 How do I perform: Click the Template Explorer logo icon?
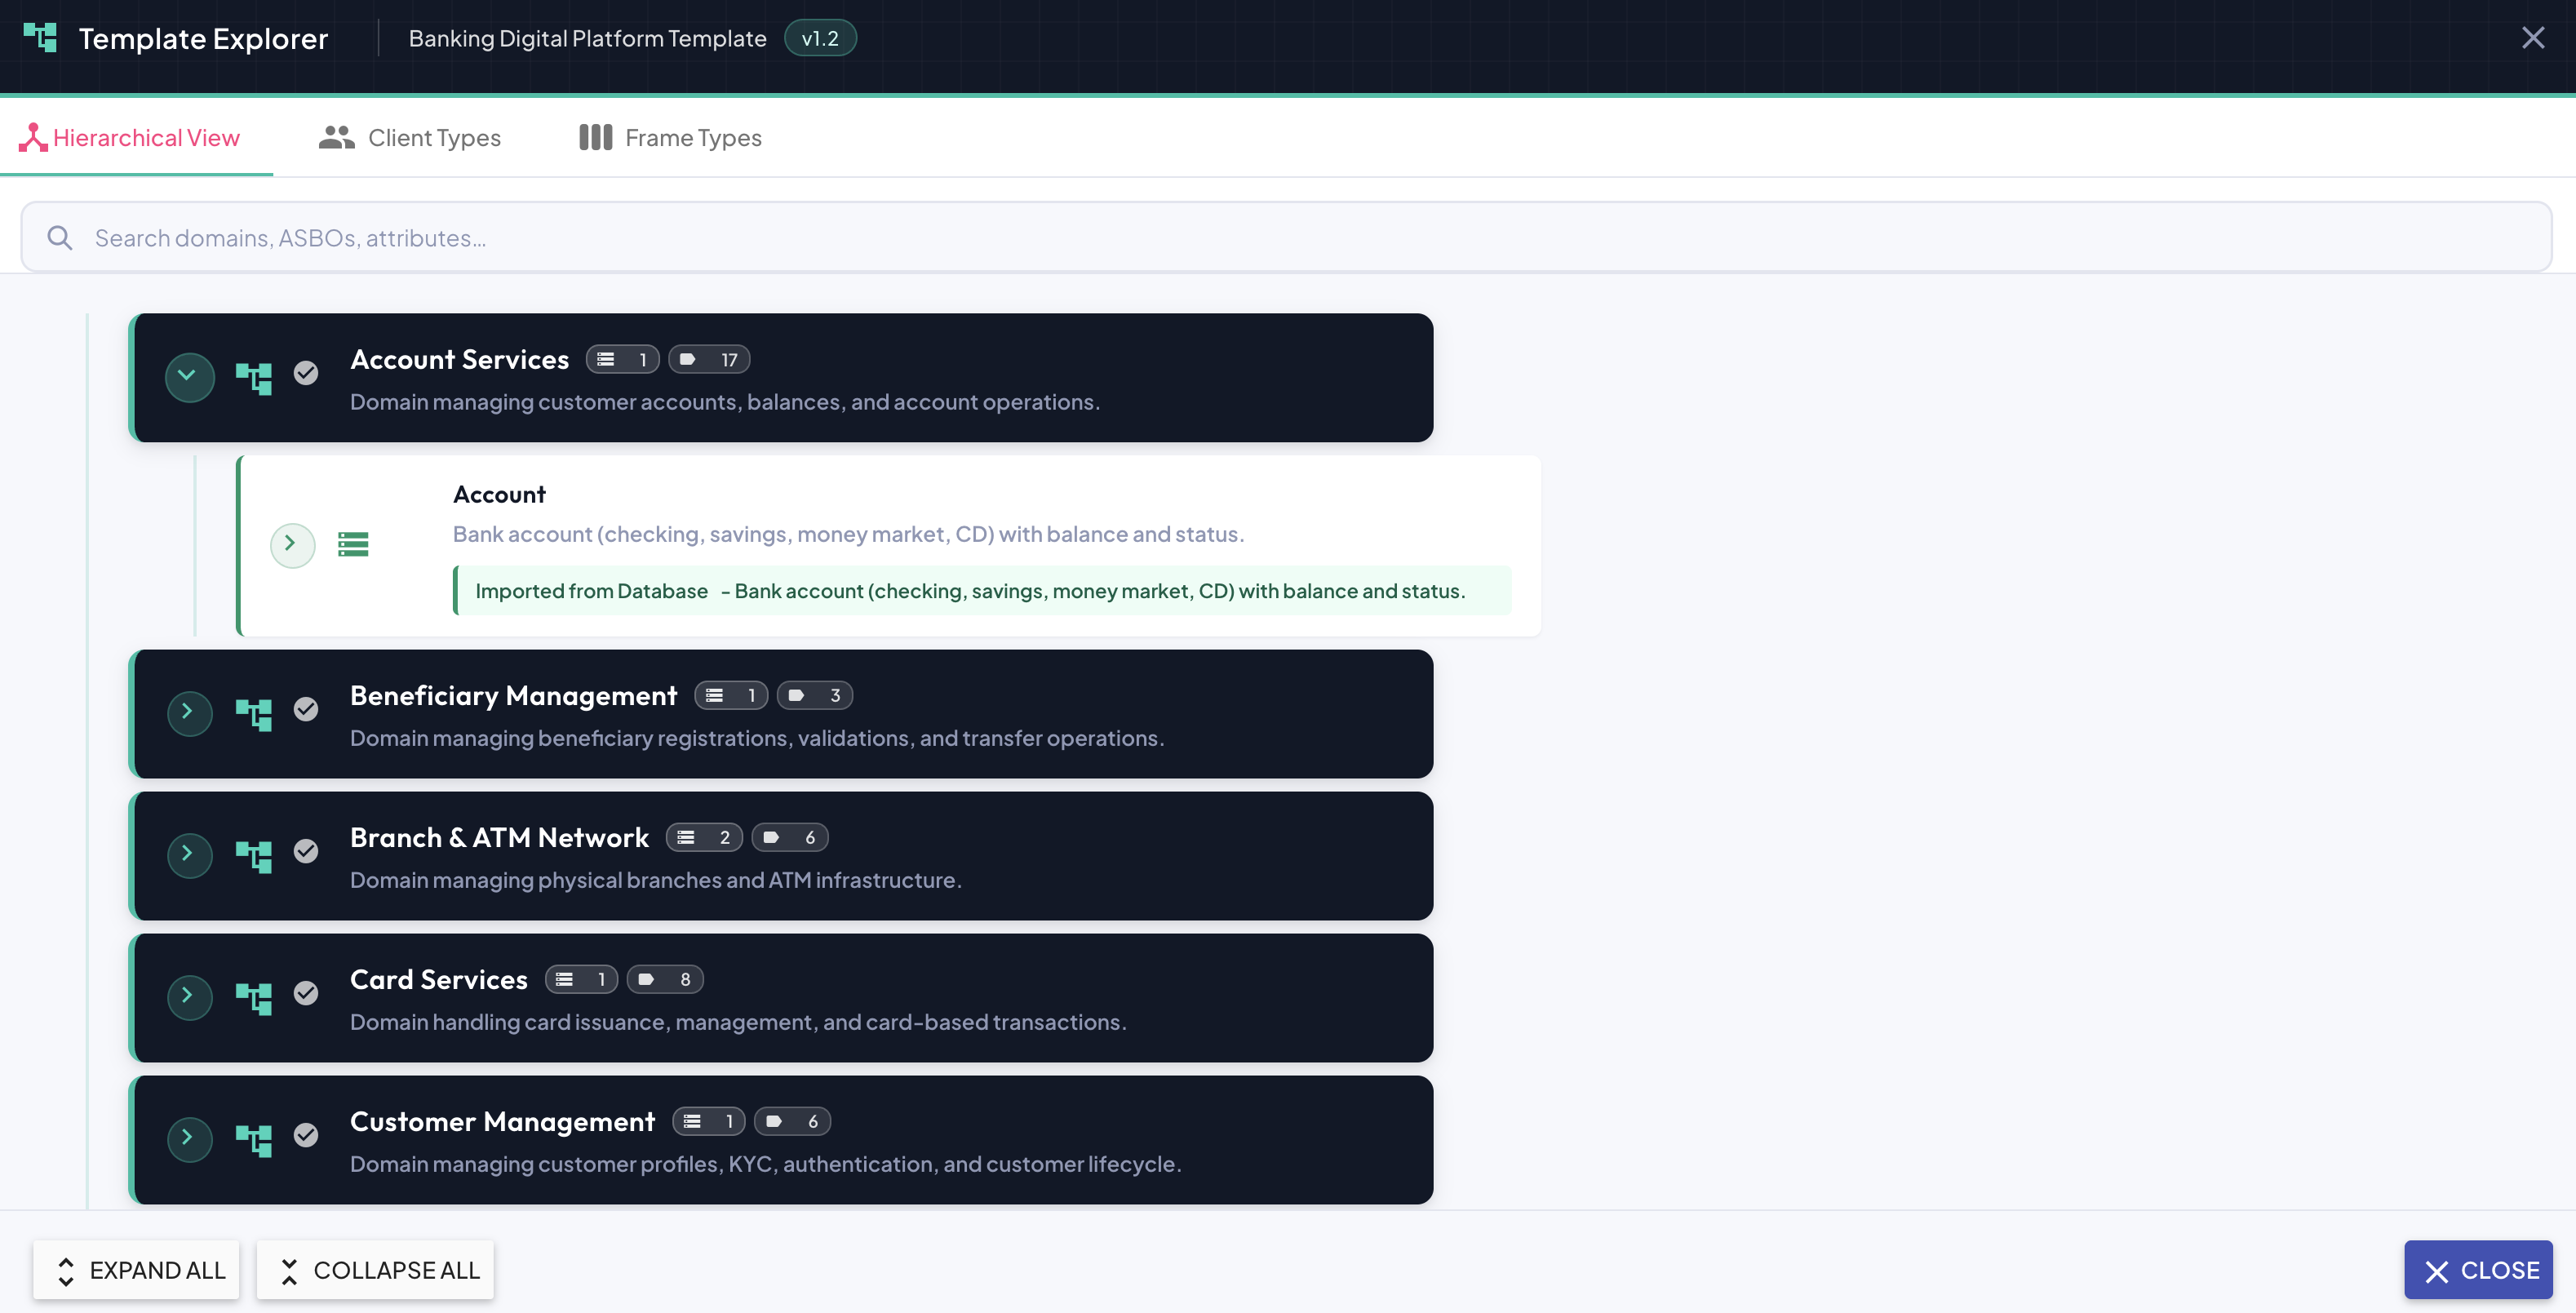pos(40,38)
